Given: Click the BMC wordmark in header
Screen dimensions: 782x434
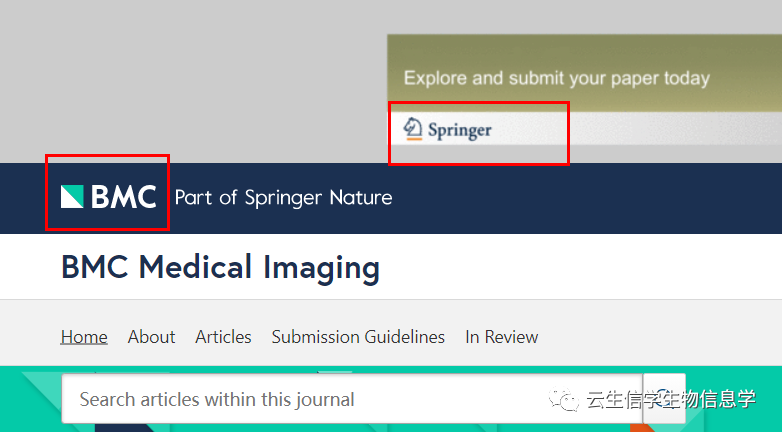Looking at the screenshot, I should 124,197.
